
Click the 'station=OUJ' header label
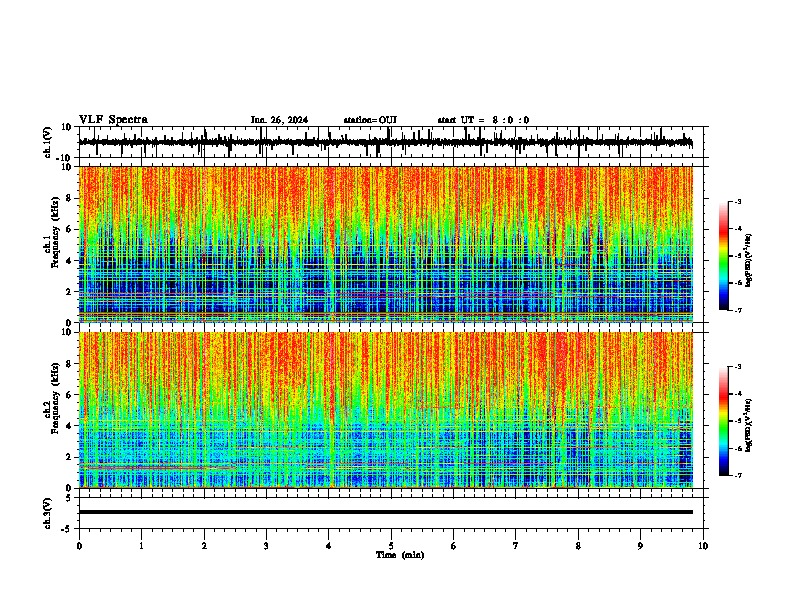(370, 120)
